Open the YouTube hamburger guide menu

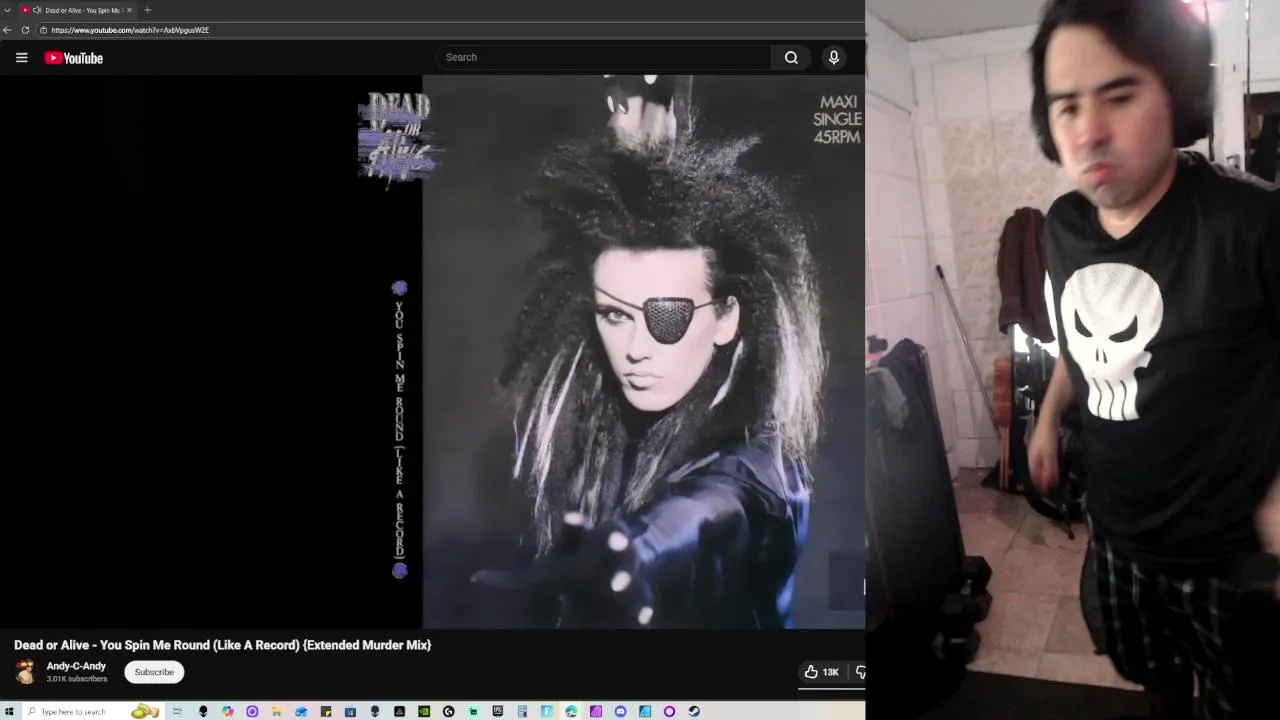pyautogui.click(x=21, y=57)
